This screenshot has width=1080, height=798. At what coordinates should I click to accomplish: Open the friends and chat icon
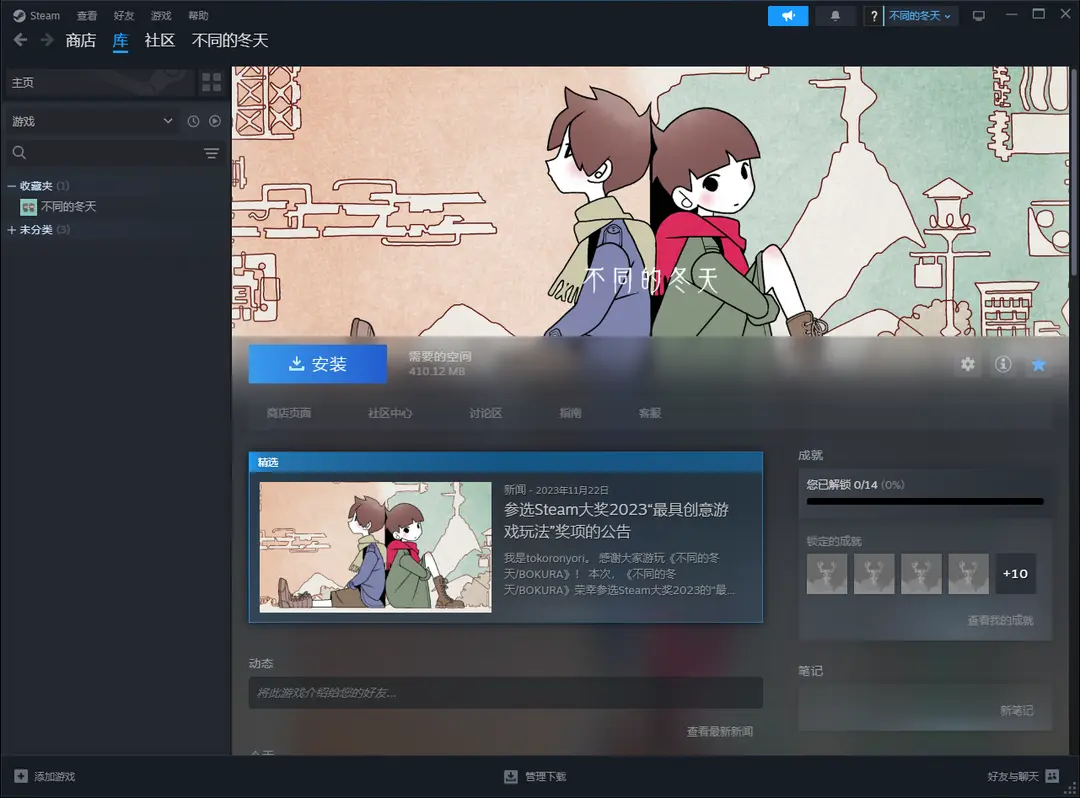[x=1052, y=776]
